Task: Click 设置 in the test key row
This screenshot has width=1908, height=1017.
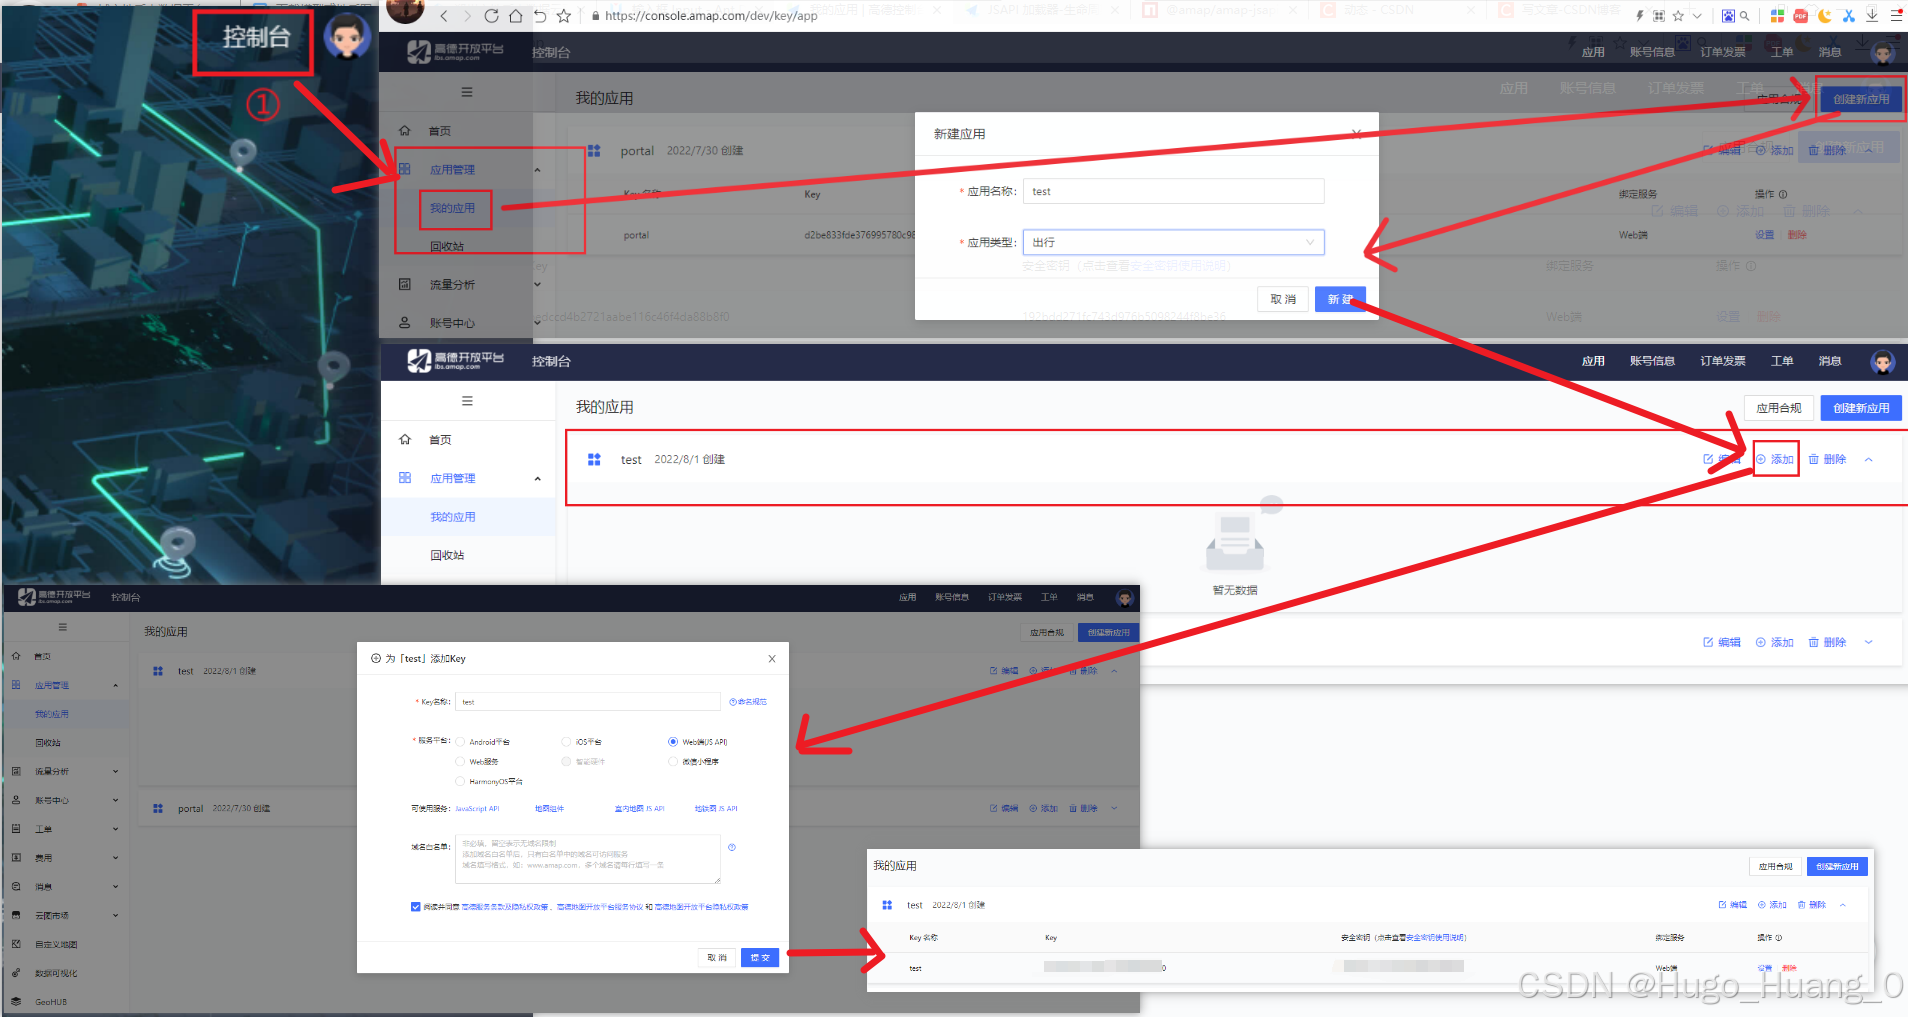Action: coord(1764,968)
